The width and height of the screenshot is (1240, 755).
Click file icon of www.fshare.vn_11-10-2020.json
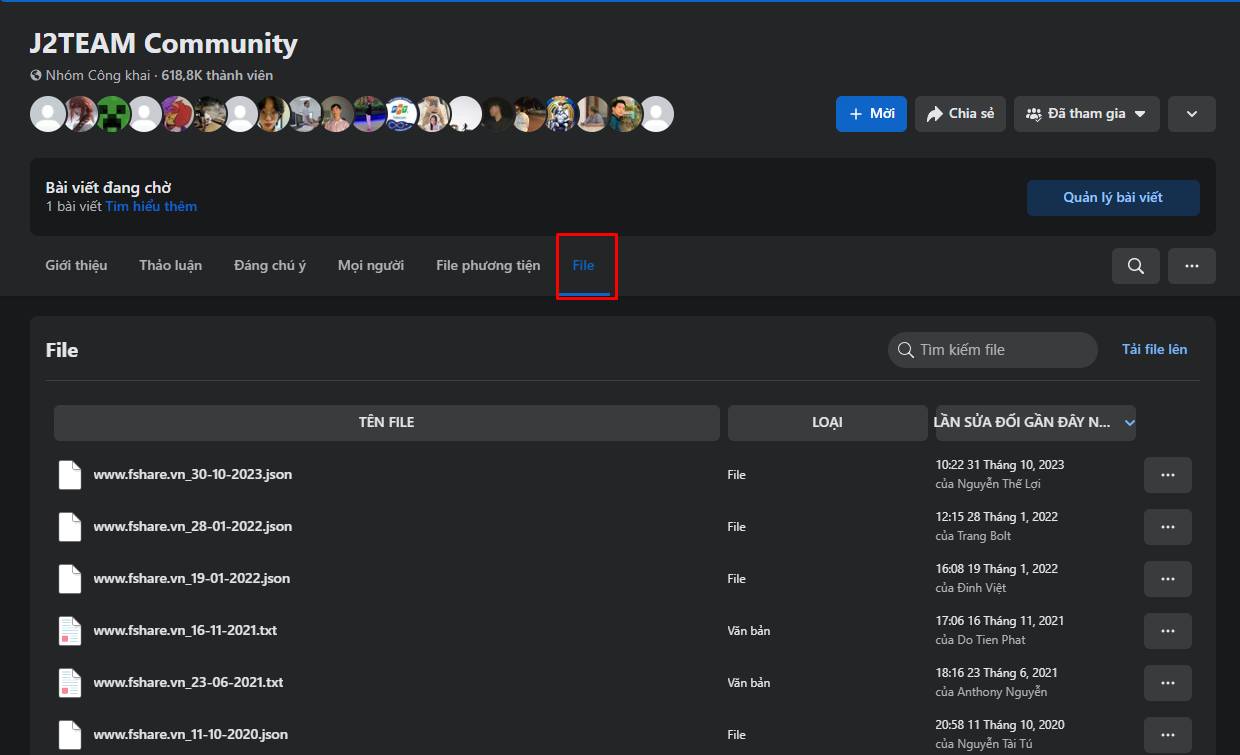tap(70, 735)
